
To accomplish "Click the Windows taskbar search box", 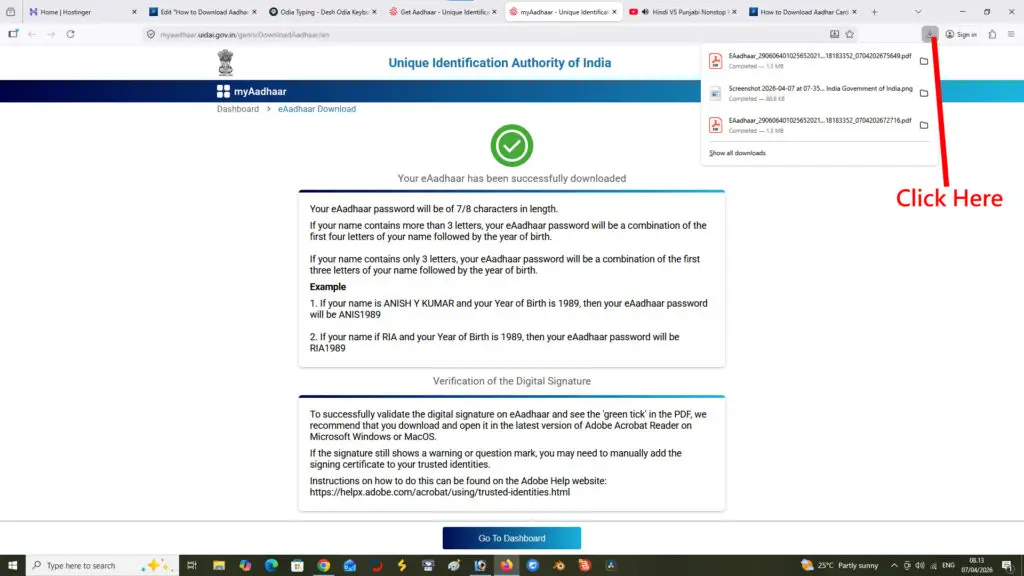I will click(90, 565).
